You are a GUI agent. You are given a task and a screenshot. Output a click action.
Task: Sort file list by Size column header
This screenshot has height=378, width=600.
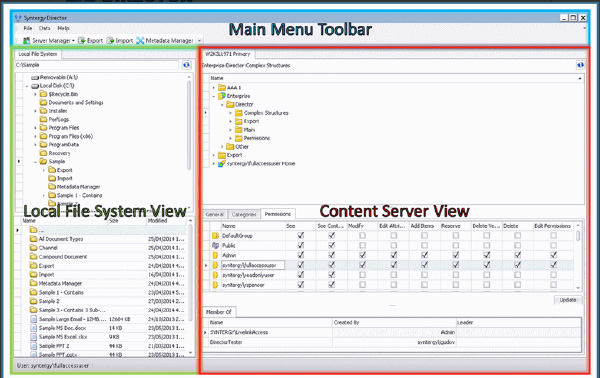127,221
